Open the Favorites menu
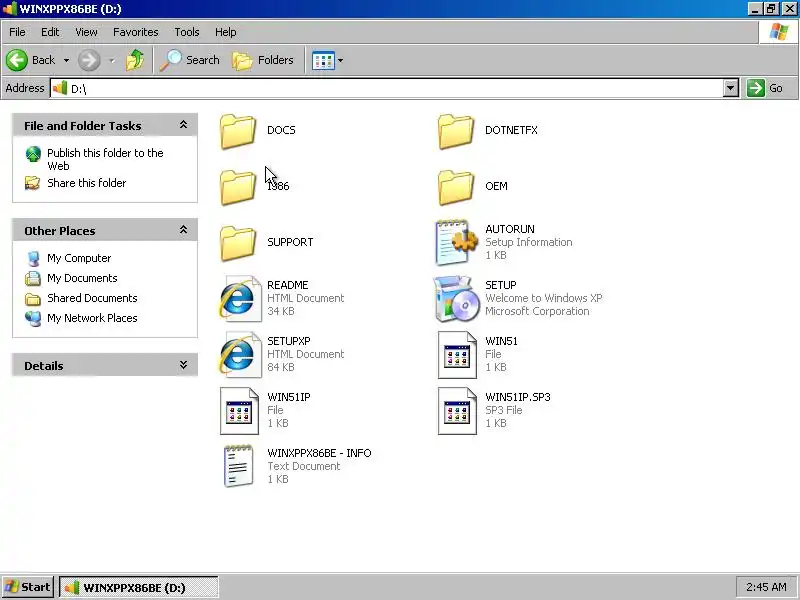The height and width of the screenshot is (600, 800). (x=136, y=32)
